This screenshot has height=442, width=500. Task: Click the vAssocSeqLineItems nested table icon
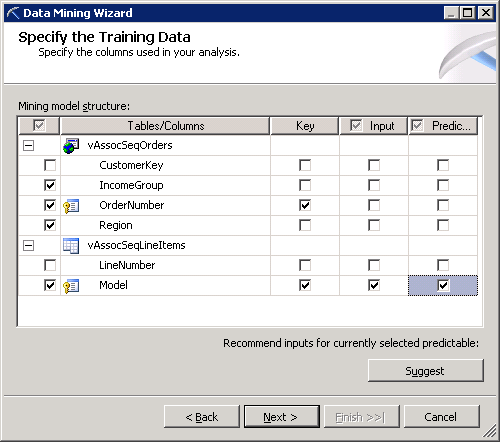pyautogui.click(x=71, y=246)
